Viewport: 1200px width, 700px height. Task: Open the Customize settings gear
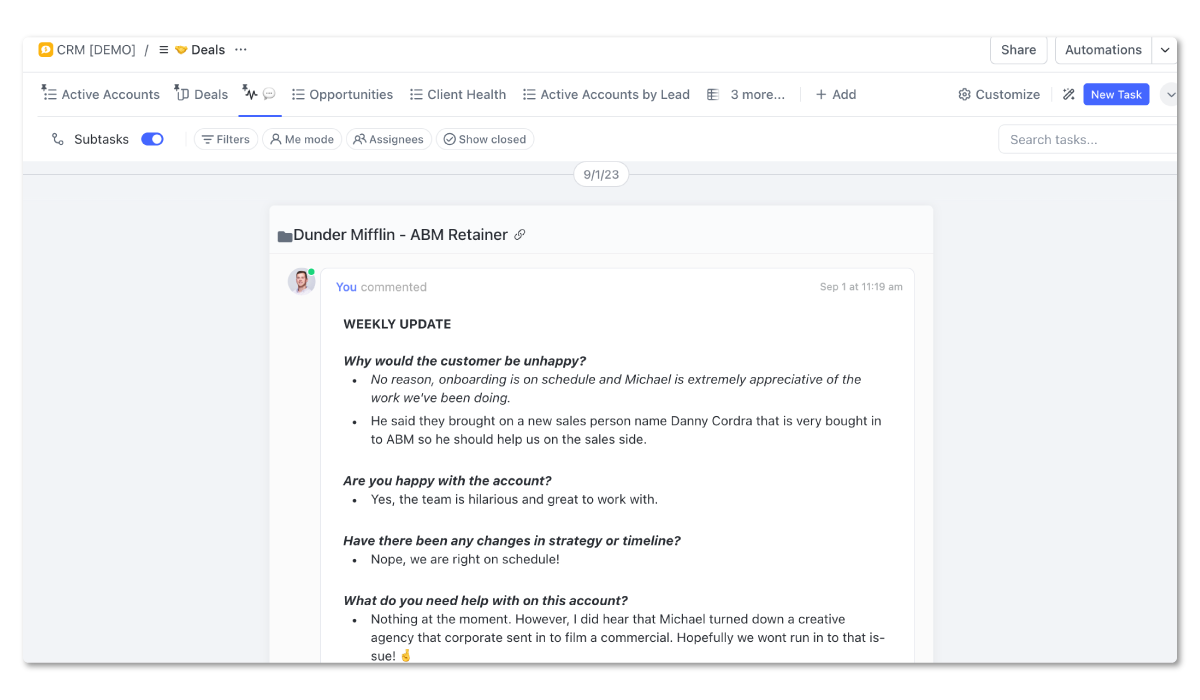click(997, 93)
